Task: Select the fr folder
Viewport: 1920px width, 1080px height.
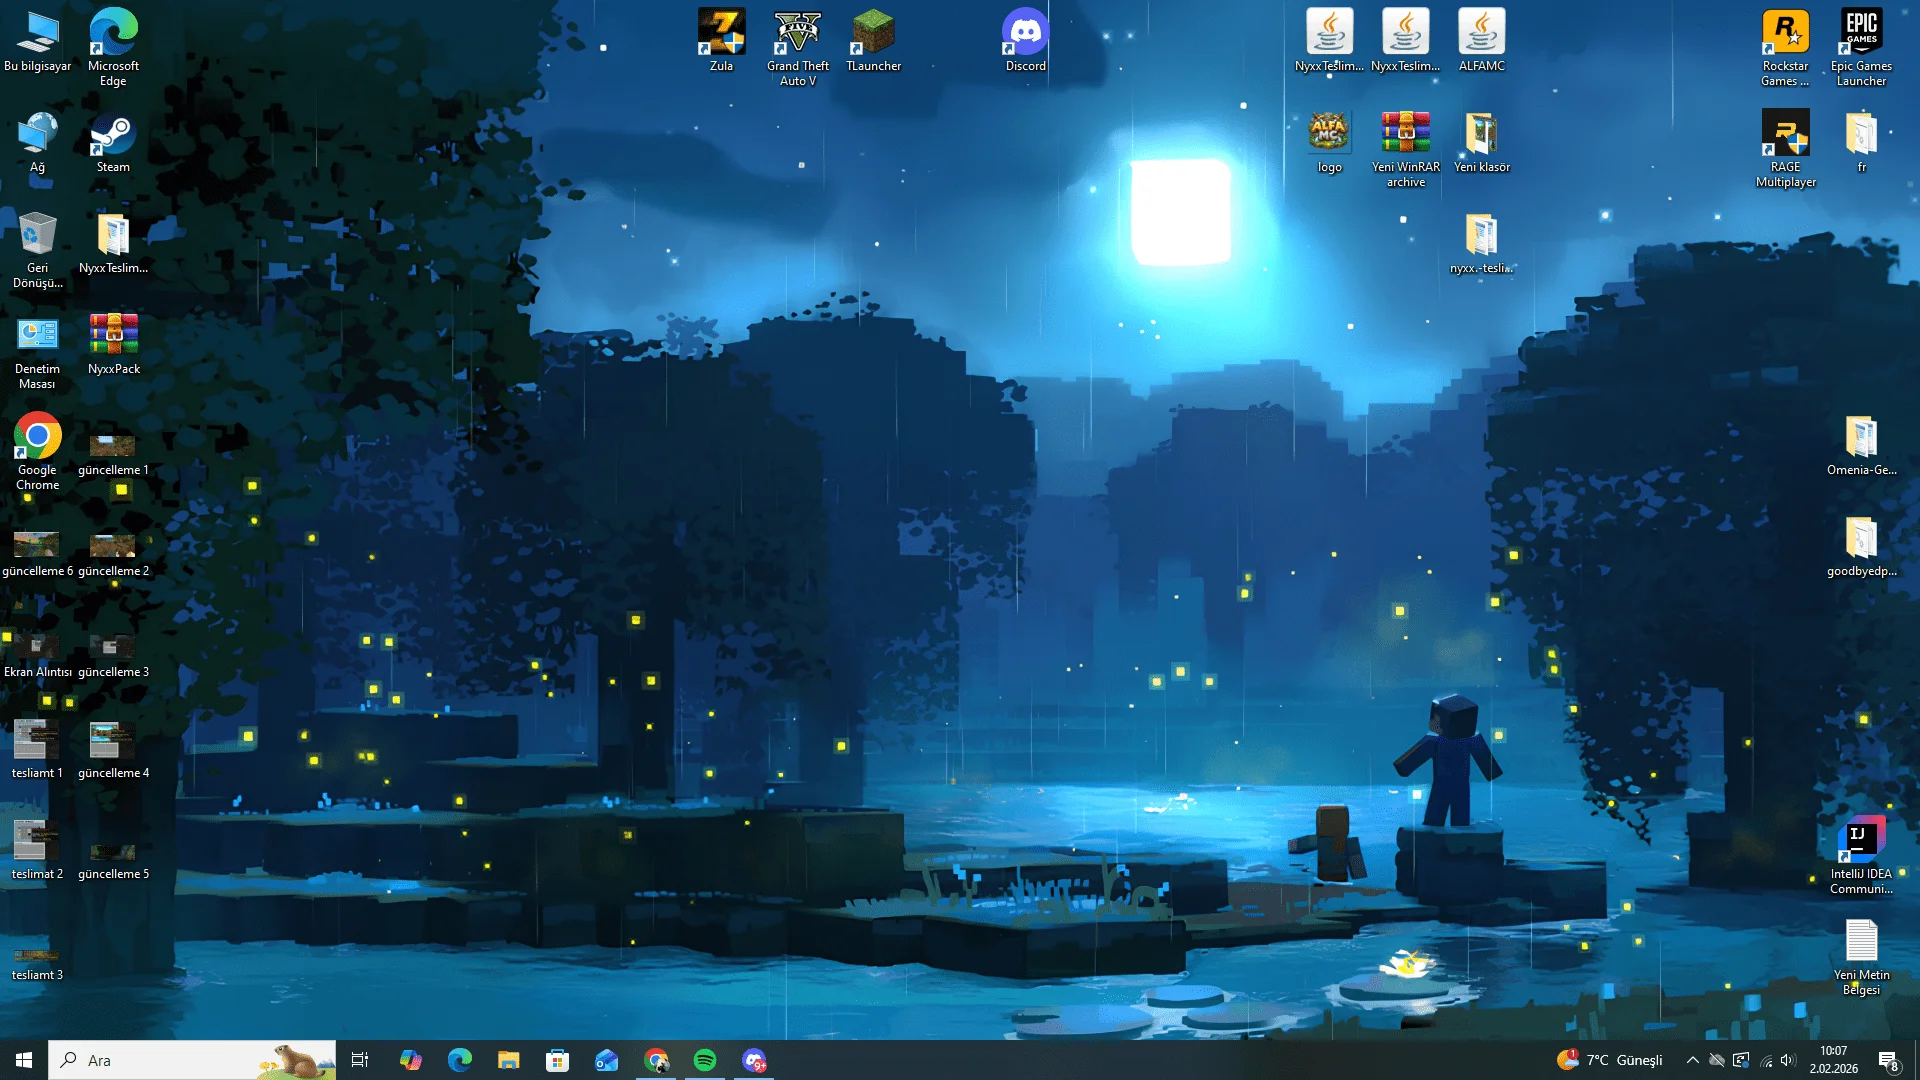Action: (1861, 142)
